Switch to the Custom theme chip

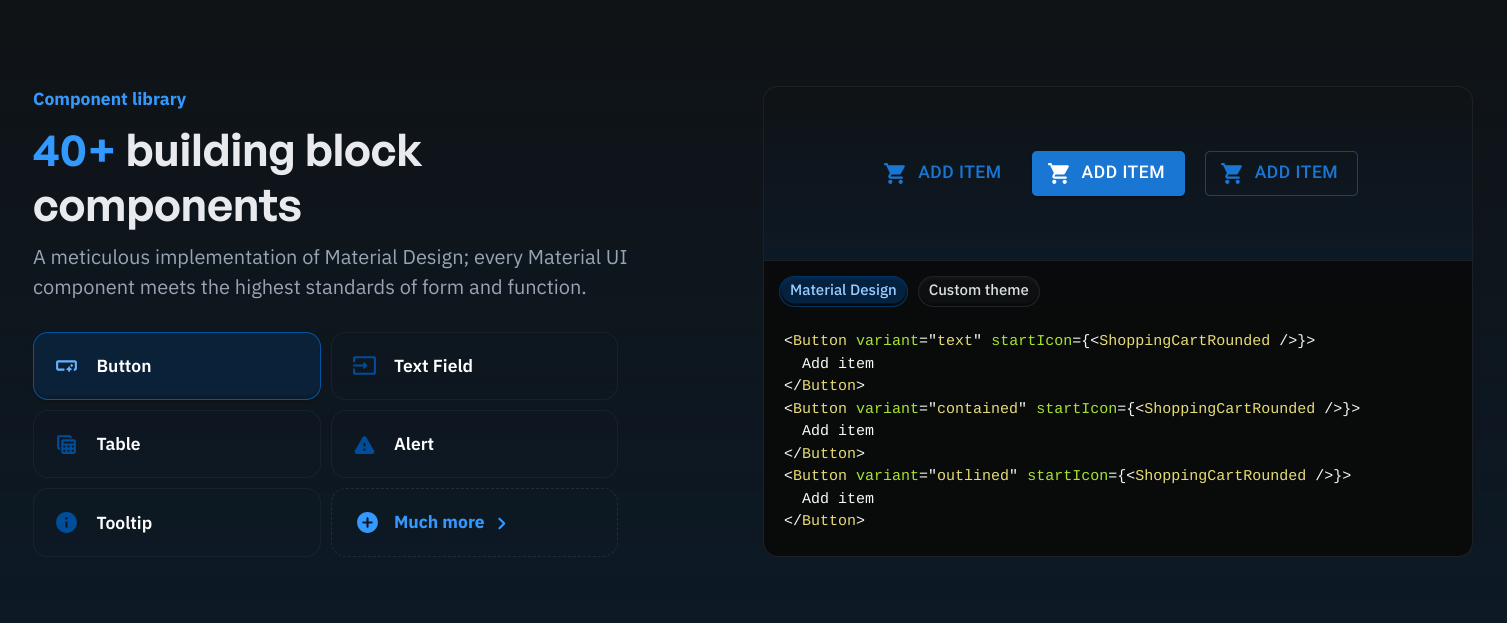978,291
